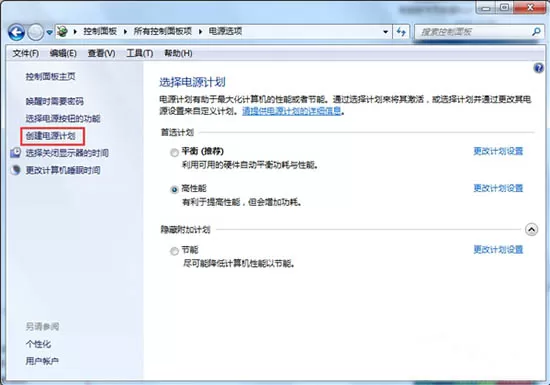Screen dimensions: 550x385
Task: Open recent pages dropdown beside the navigation arrows
Action: [49, 33]
